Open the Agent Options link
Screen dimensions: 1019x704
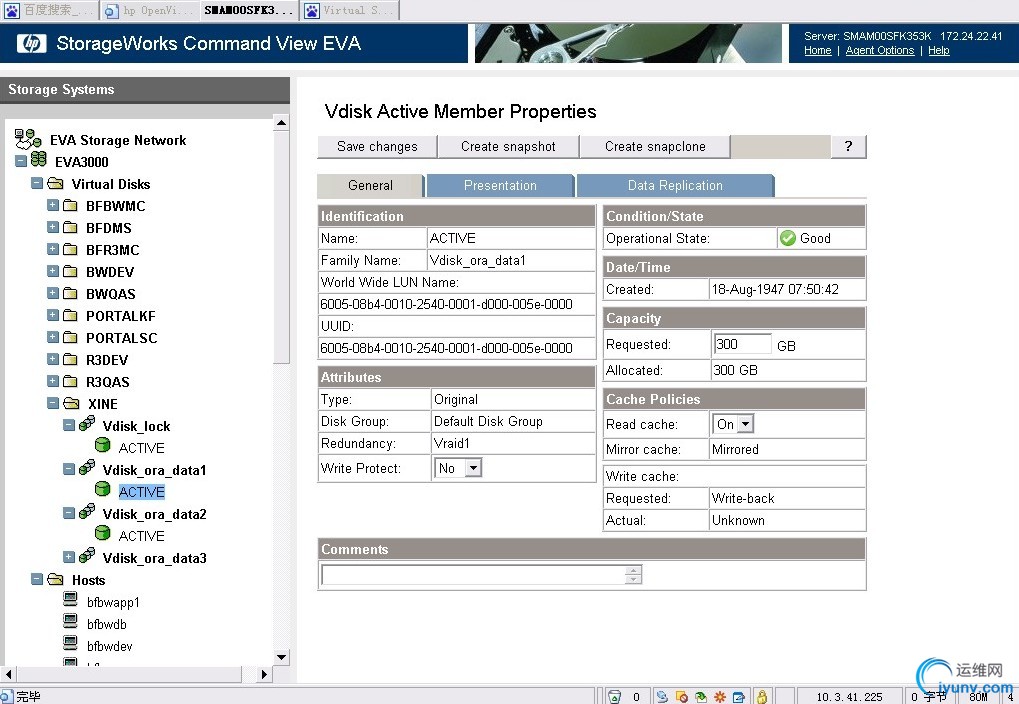880,51
